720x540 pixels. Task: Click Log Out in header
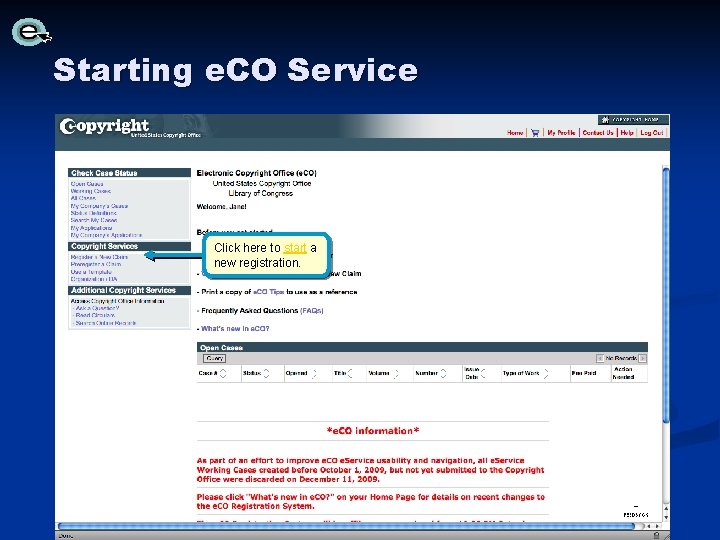click(652, 133)
